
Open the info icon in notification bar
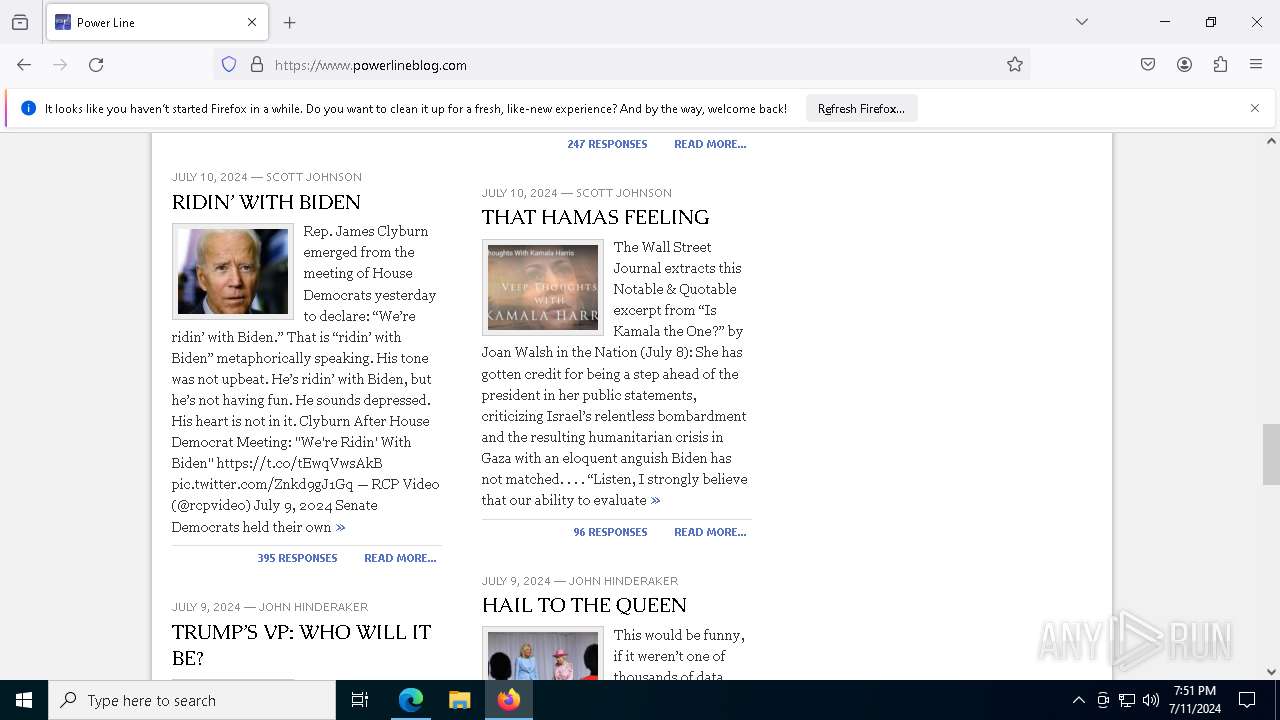click(28, 108)
